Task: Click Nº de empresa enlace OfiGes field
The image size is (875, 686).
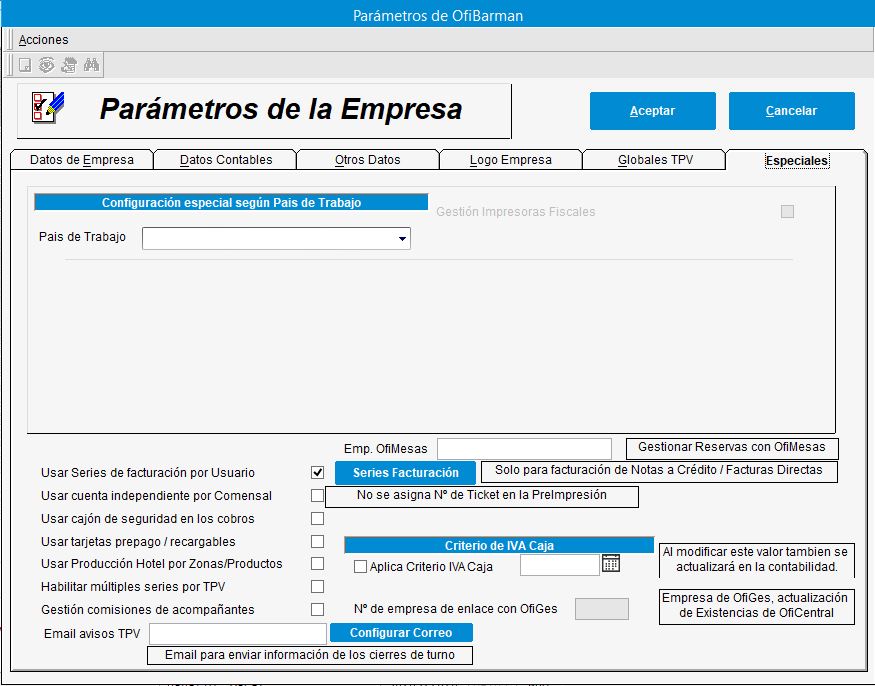Action: (602, 609)
